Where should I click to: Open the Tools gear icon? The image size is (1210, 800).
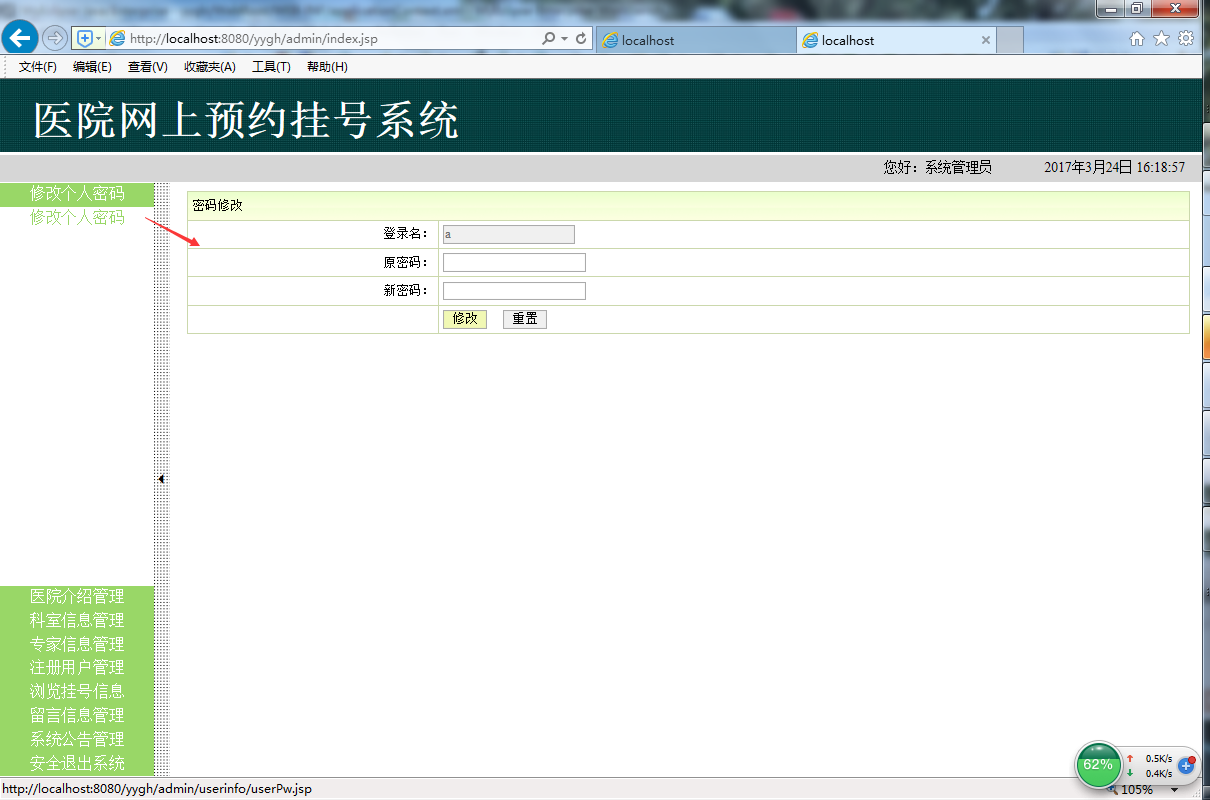[1186, 38]
